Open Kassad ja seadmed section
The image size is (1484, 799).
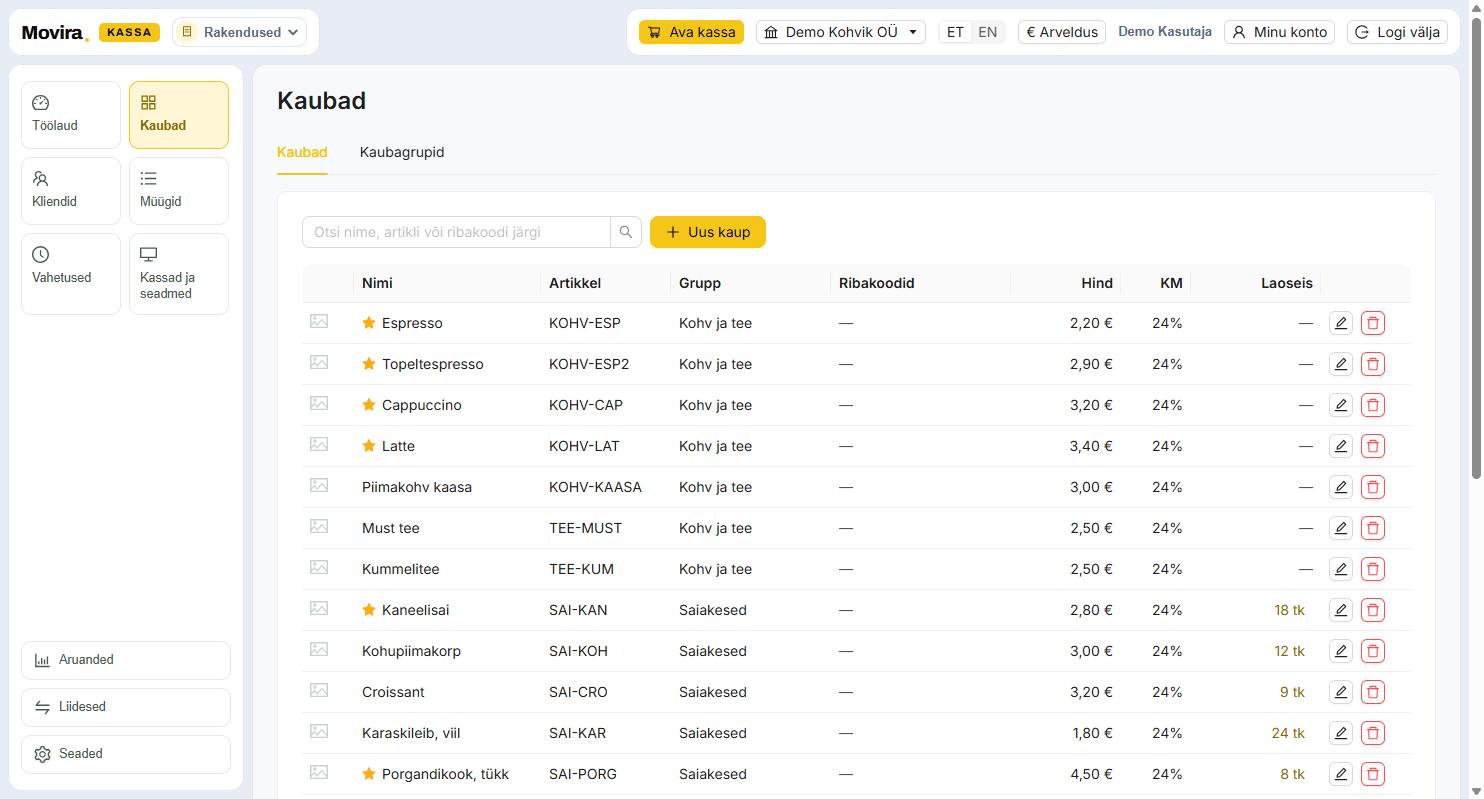179,274
